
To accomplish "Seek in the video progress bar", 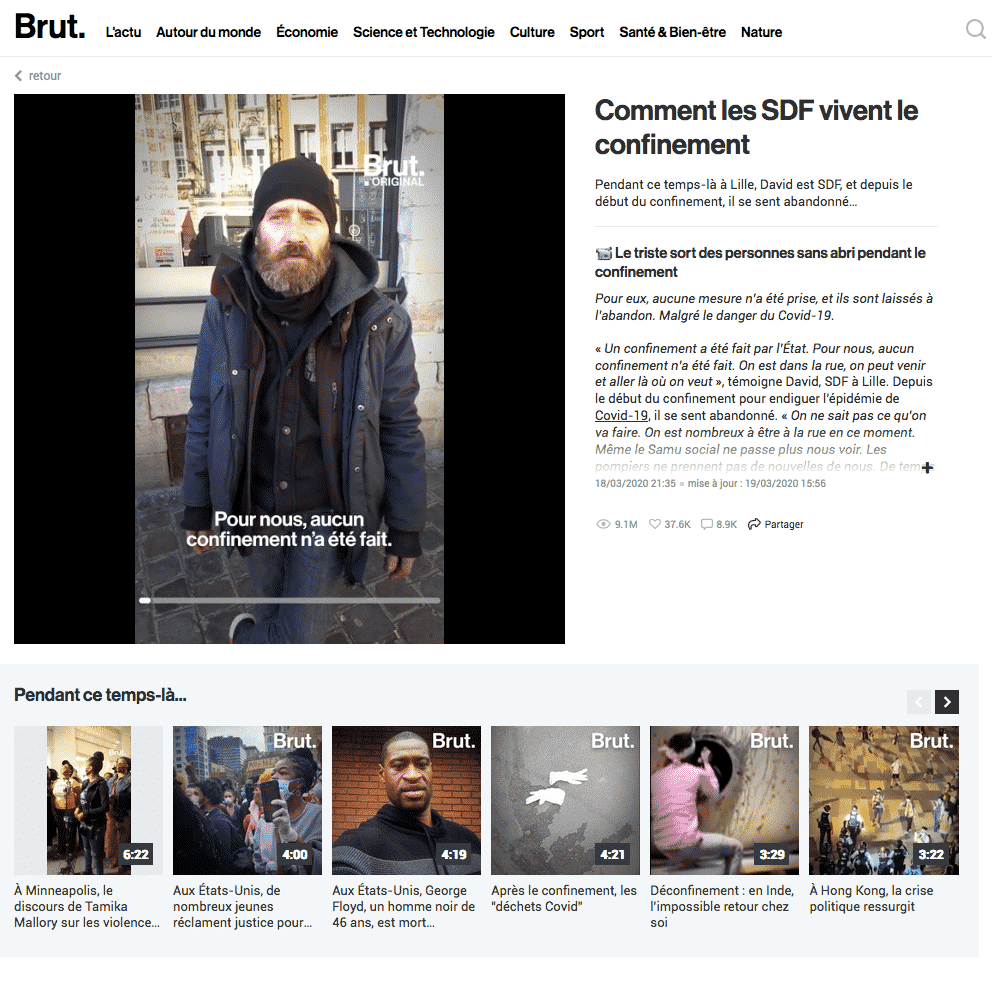I will [290, 600].
